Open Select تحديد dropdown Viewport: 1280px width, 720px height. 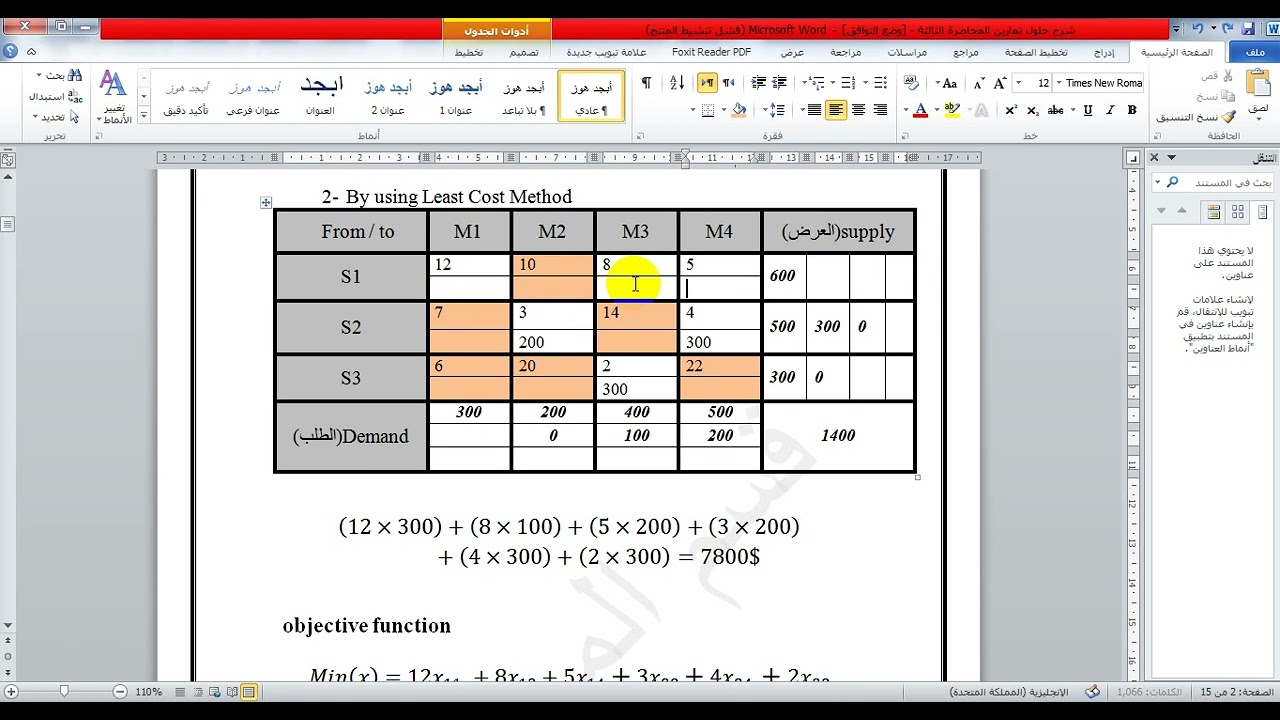(55, 117)
